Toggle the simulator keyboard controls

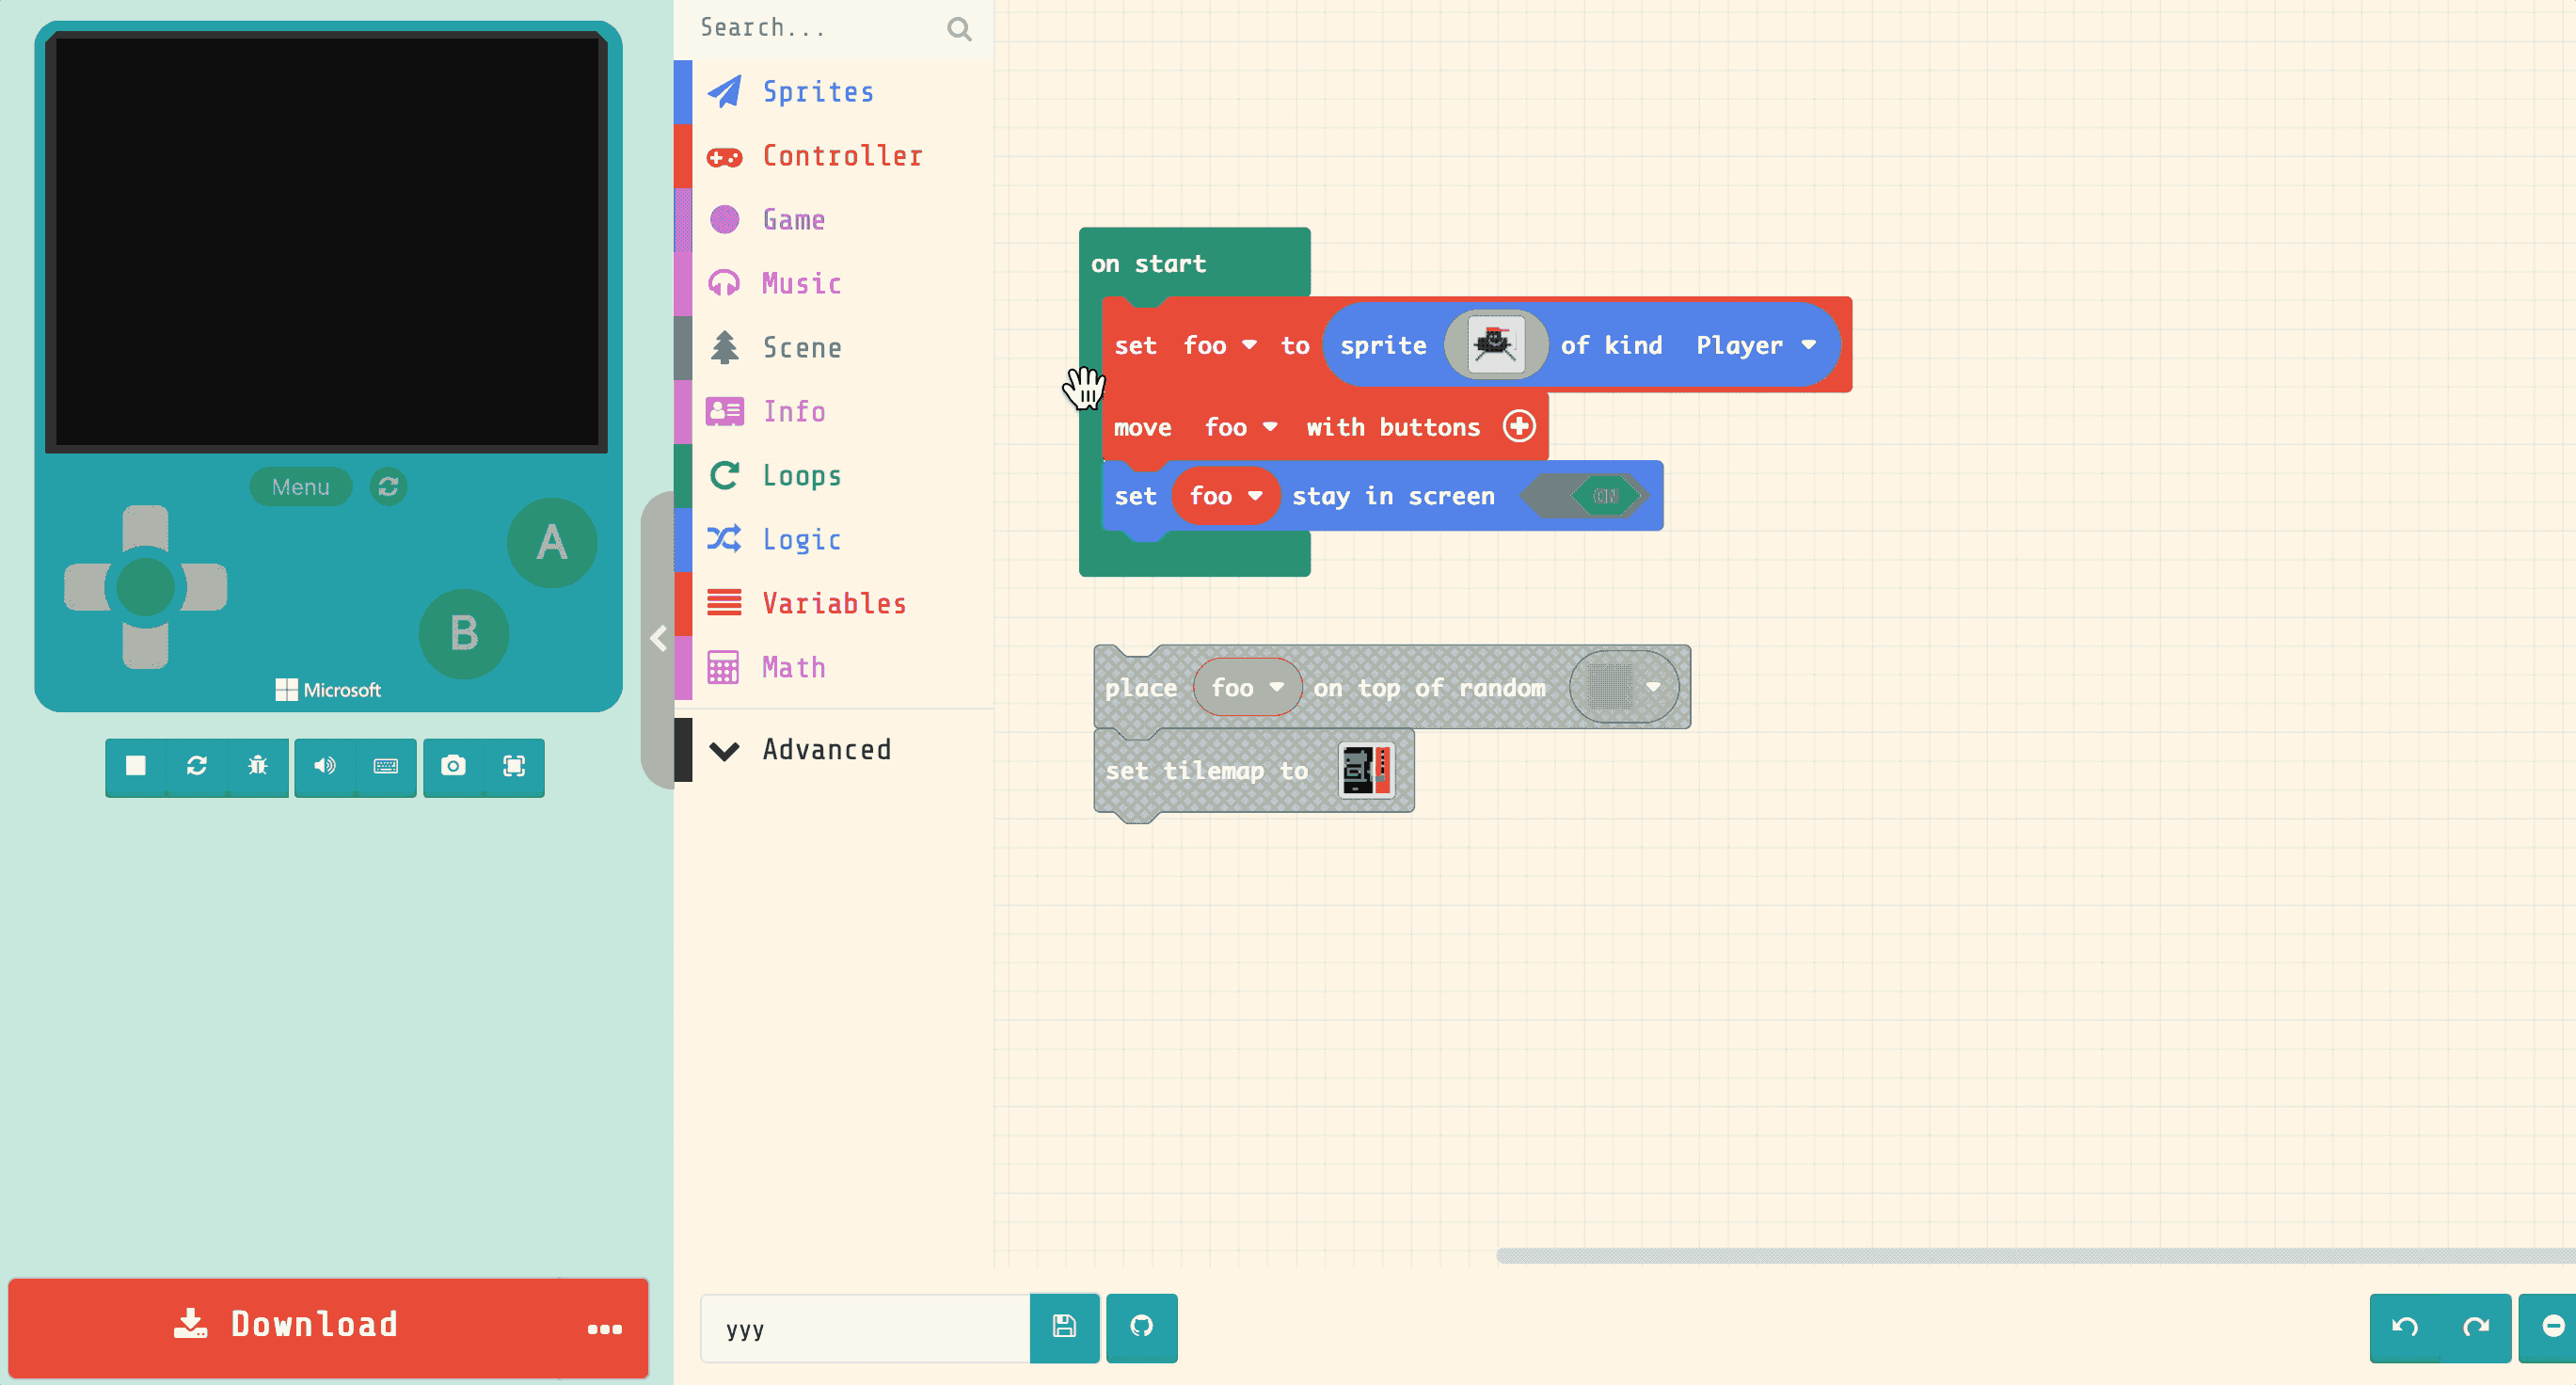pos(386,766)
